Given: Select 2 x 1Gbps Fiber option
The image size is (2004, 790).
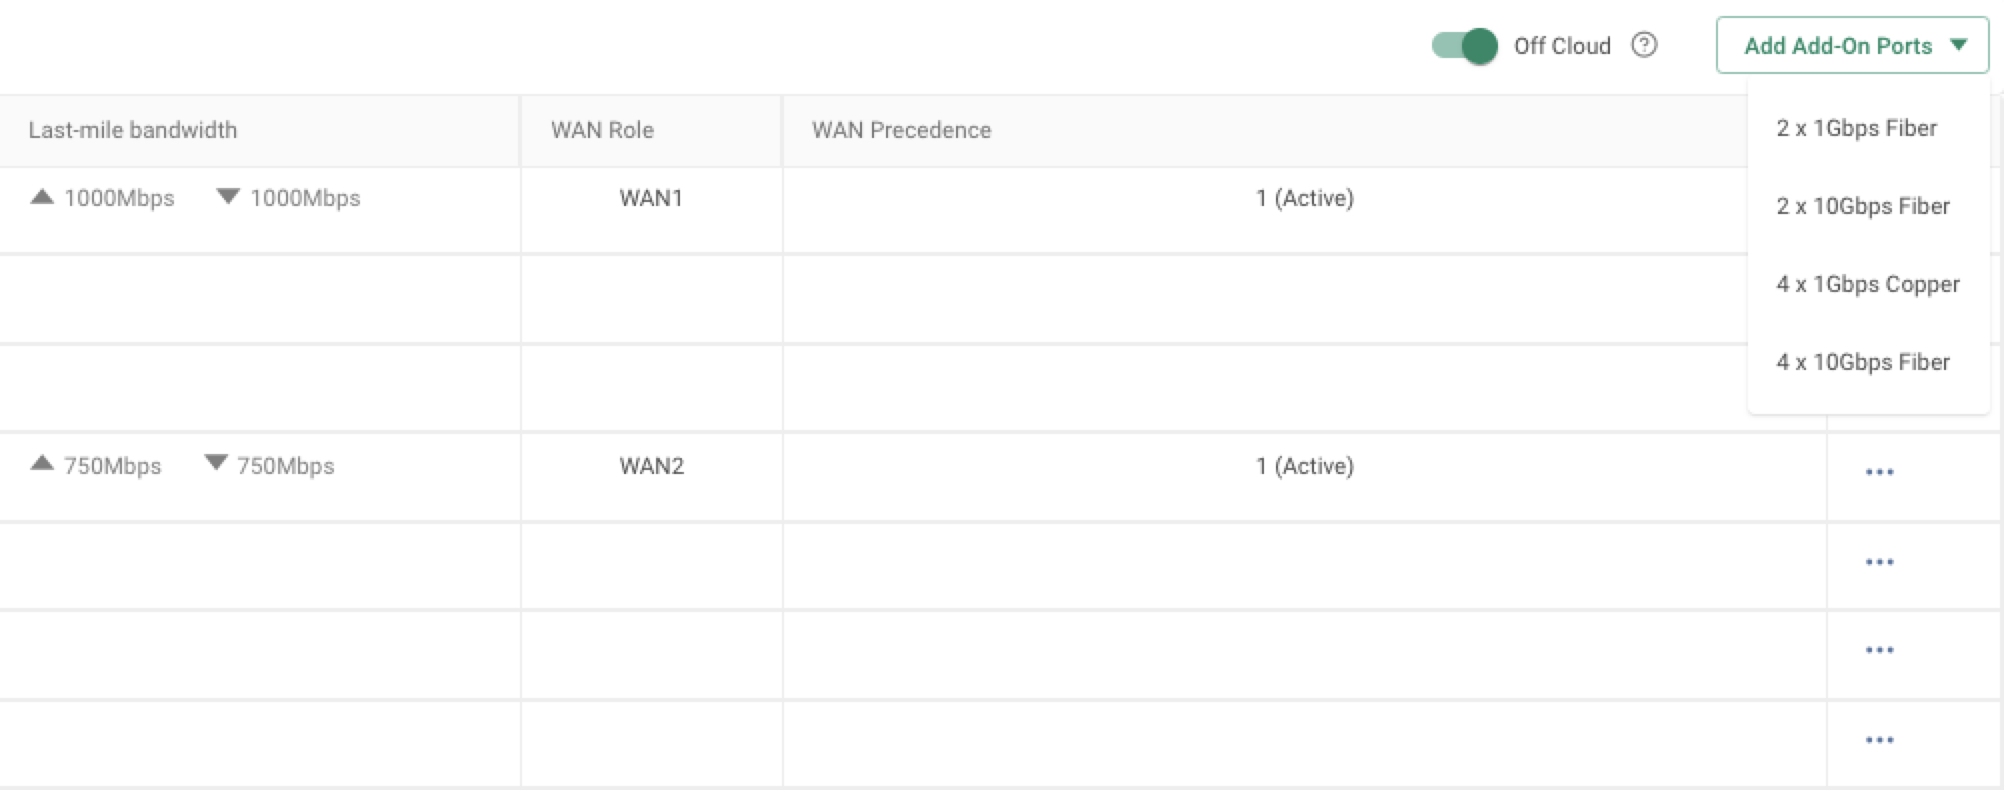Looking at the screenshot, I should coord(1856,128).
